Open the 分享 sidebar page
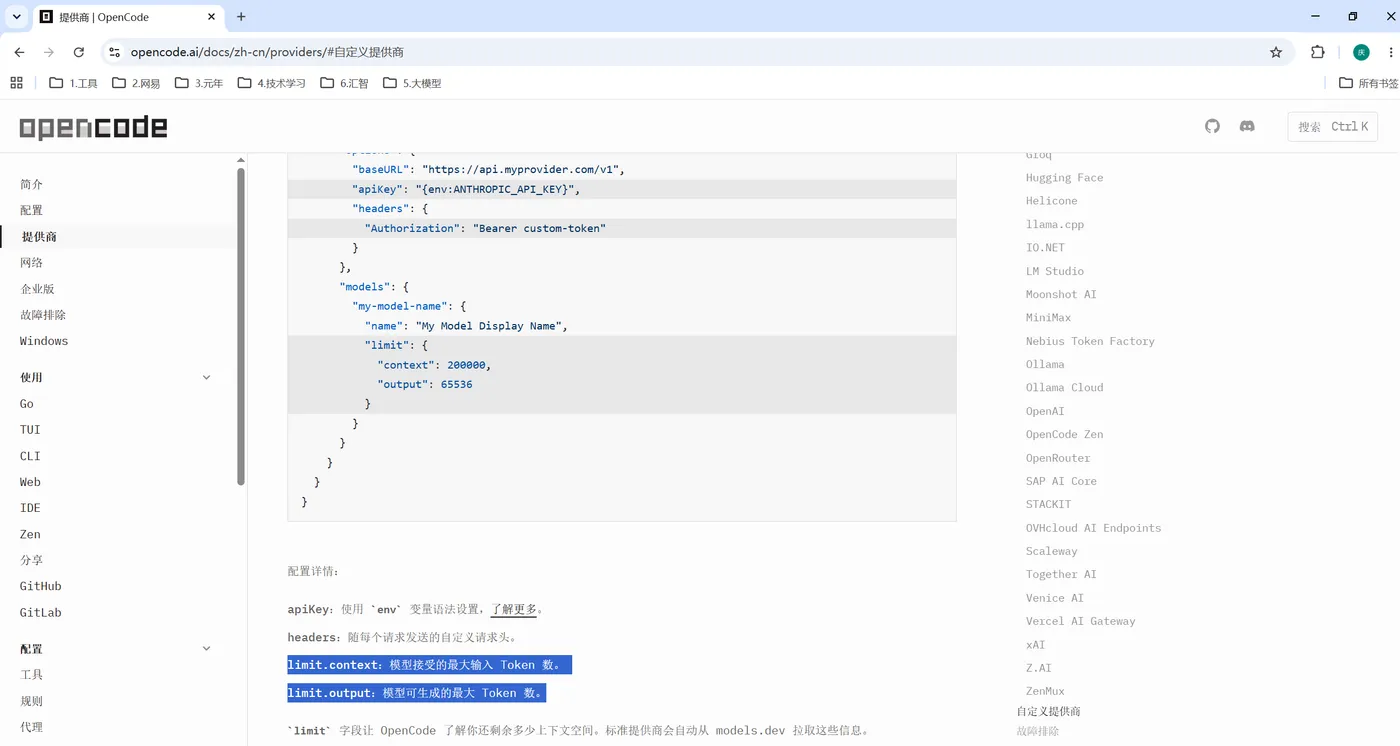Viewport: 1400px width, 746px height. pos(31,560)
